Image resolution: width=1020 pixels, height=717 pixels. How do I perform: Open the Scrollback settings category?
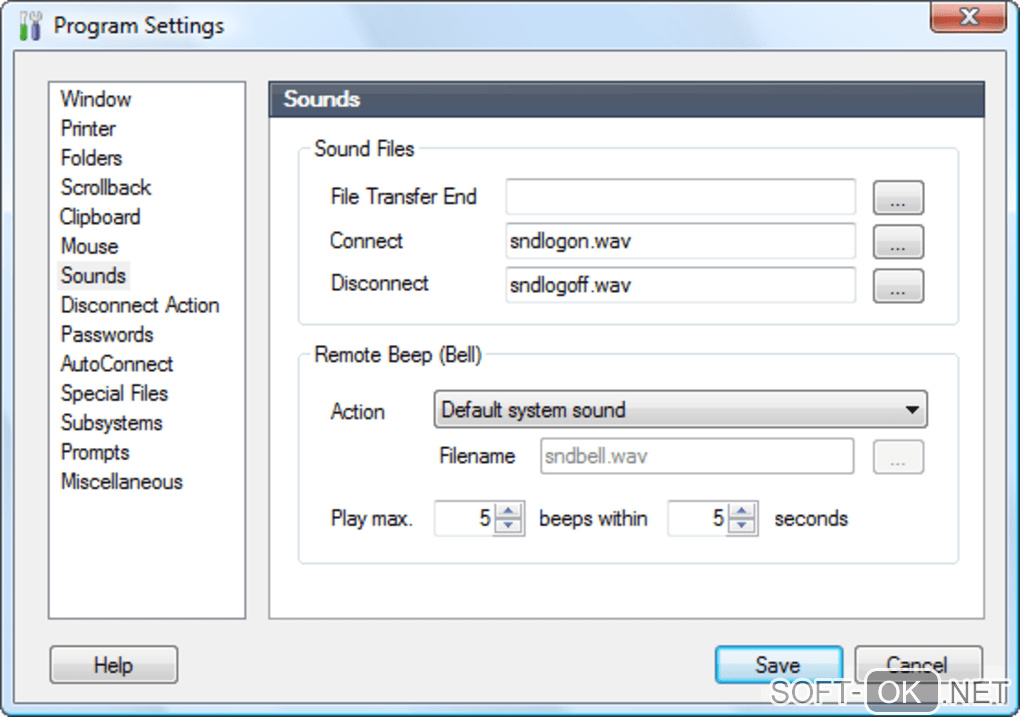click(x=106, y=187)
